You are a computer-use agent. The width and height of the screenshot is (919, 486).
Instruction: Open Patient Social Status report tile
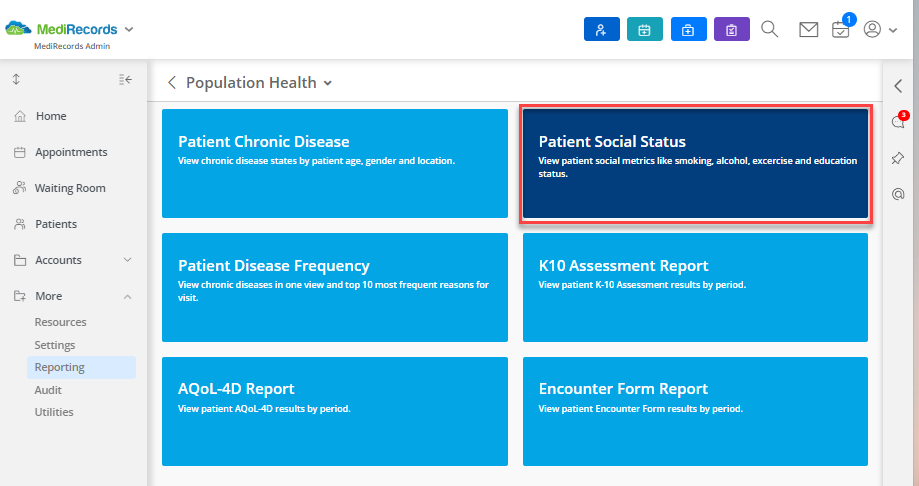695,164
